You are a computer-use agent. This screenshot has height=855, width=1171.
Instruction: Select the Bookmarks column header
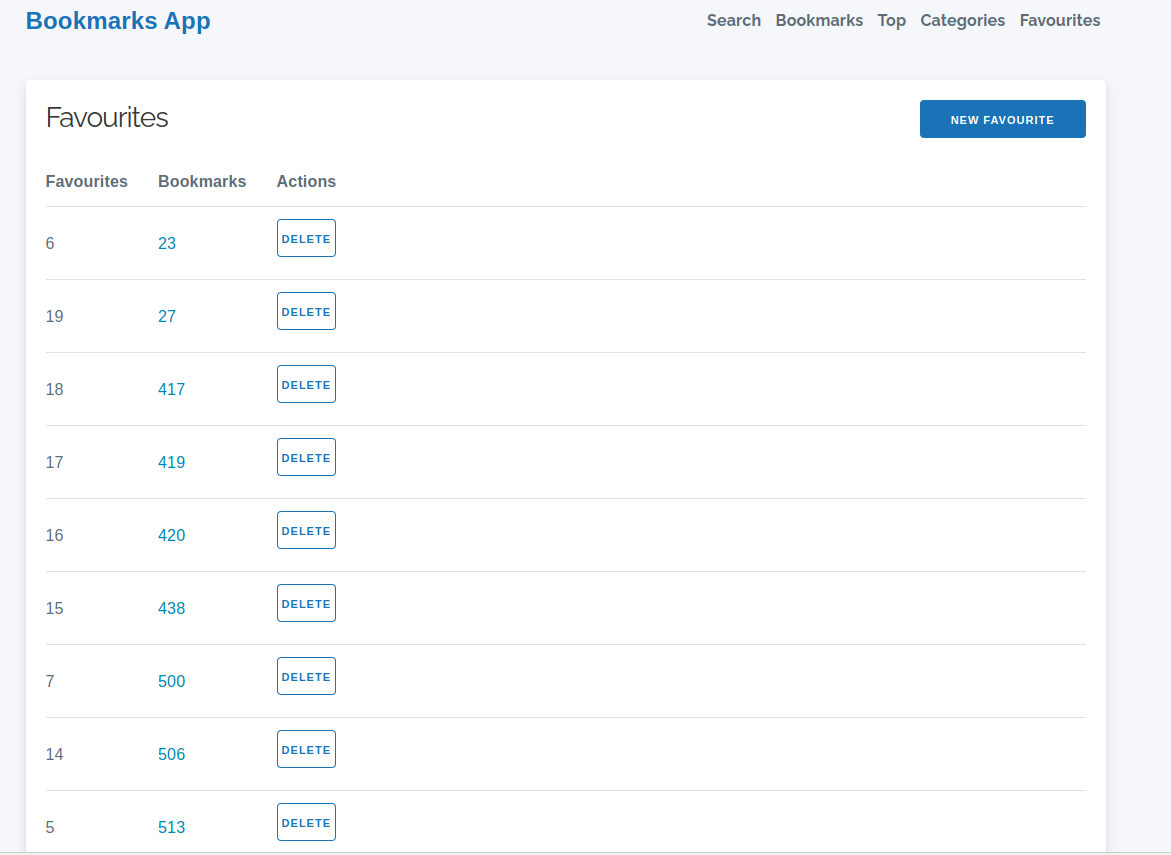point(202,181)
